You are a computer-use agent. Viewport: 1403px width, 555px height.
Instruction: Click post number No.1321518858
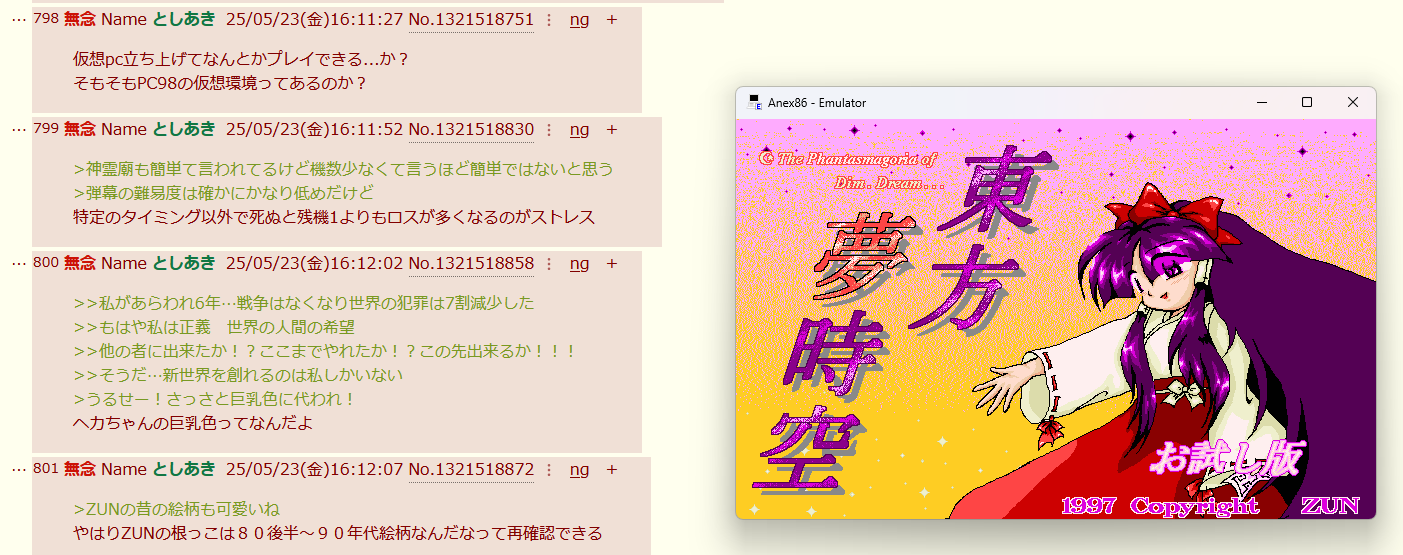(471, 264)
